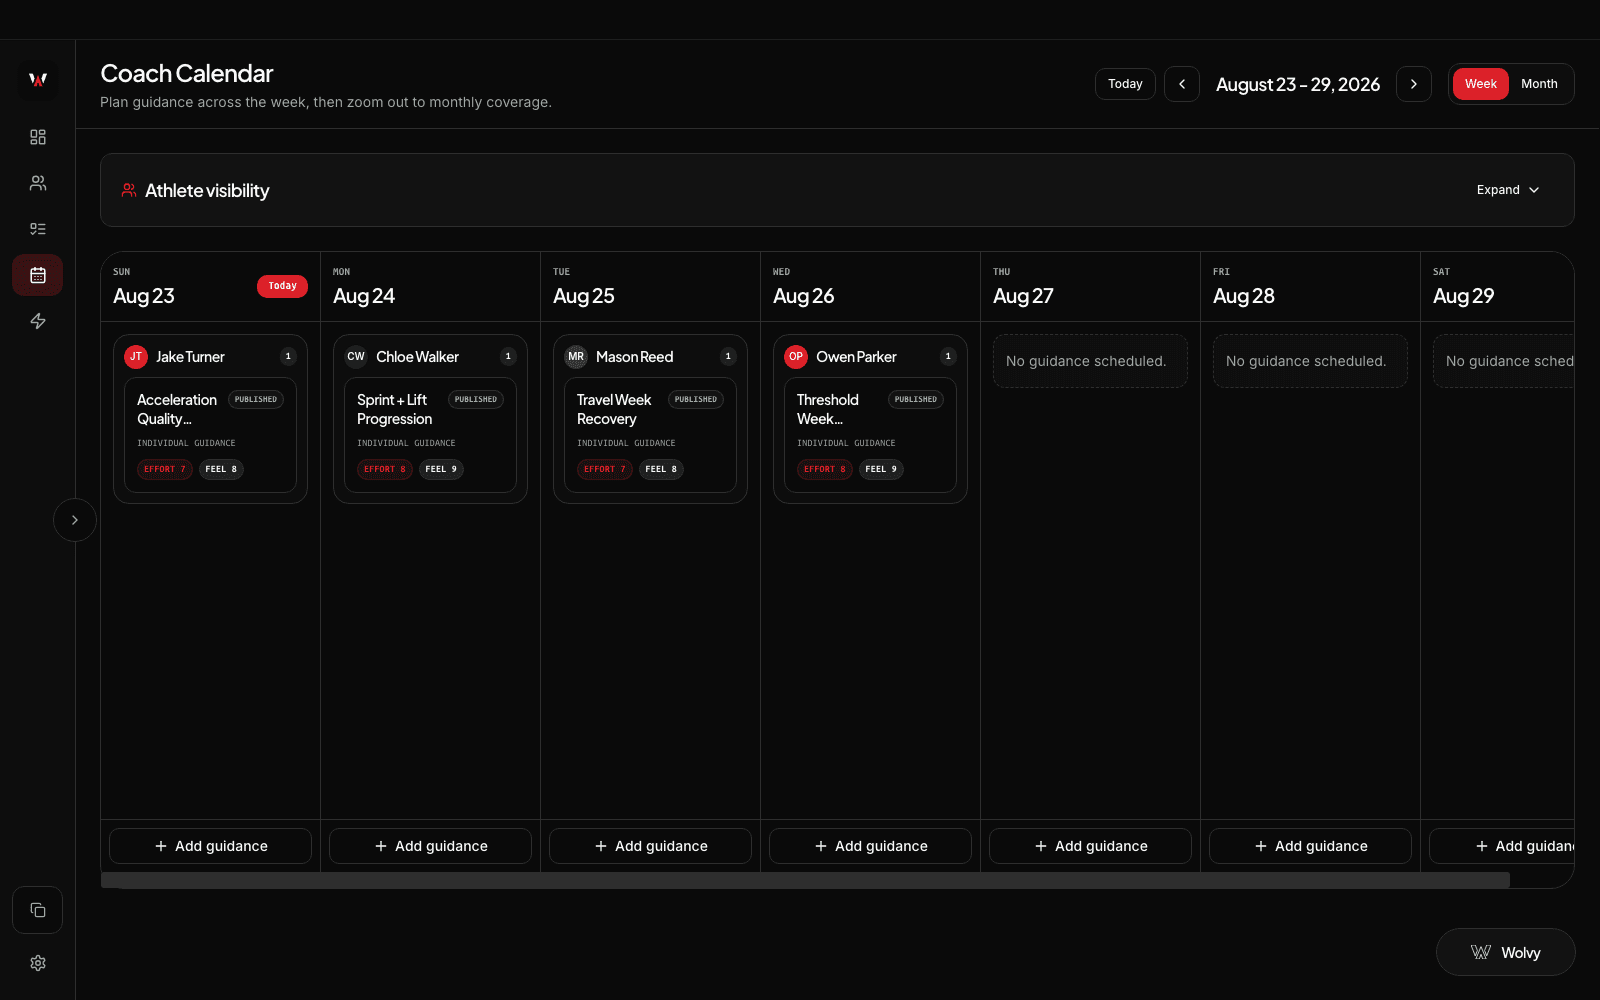The image size is (1600, 1000).
Task: Click the MR avatar for Mason Reed
Action: point(576,357)
